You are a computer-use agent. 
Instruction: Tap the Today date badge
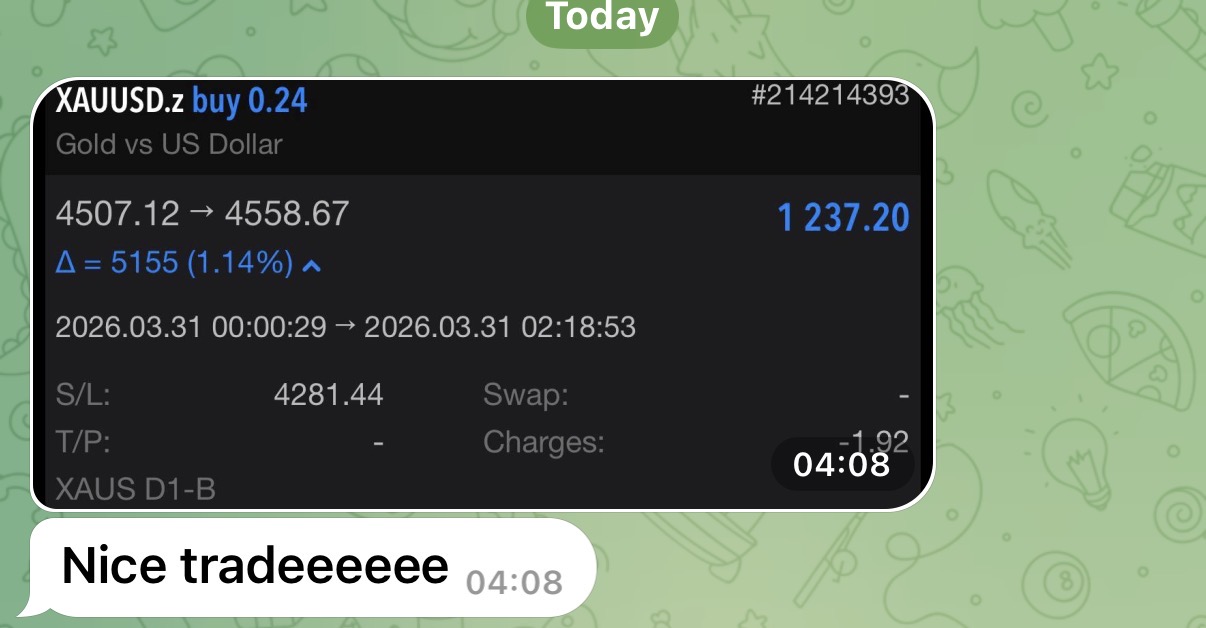coord(603,18)
